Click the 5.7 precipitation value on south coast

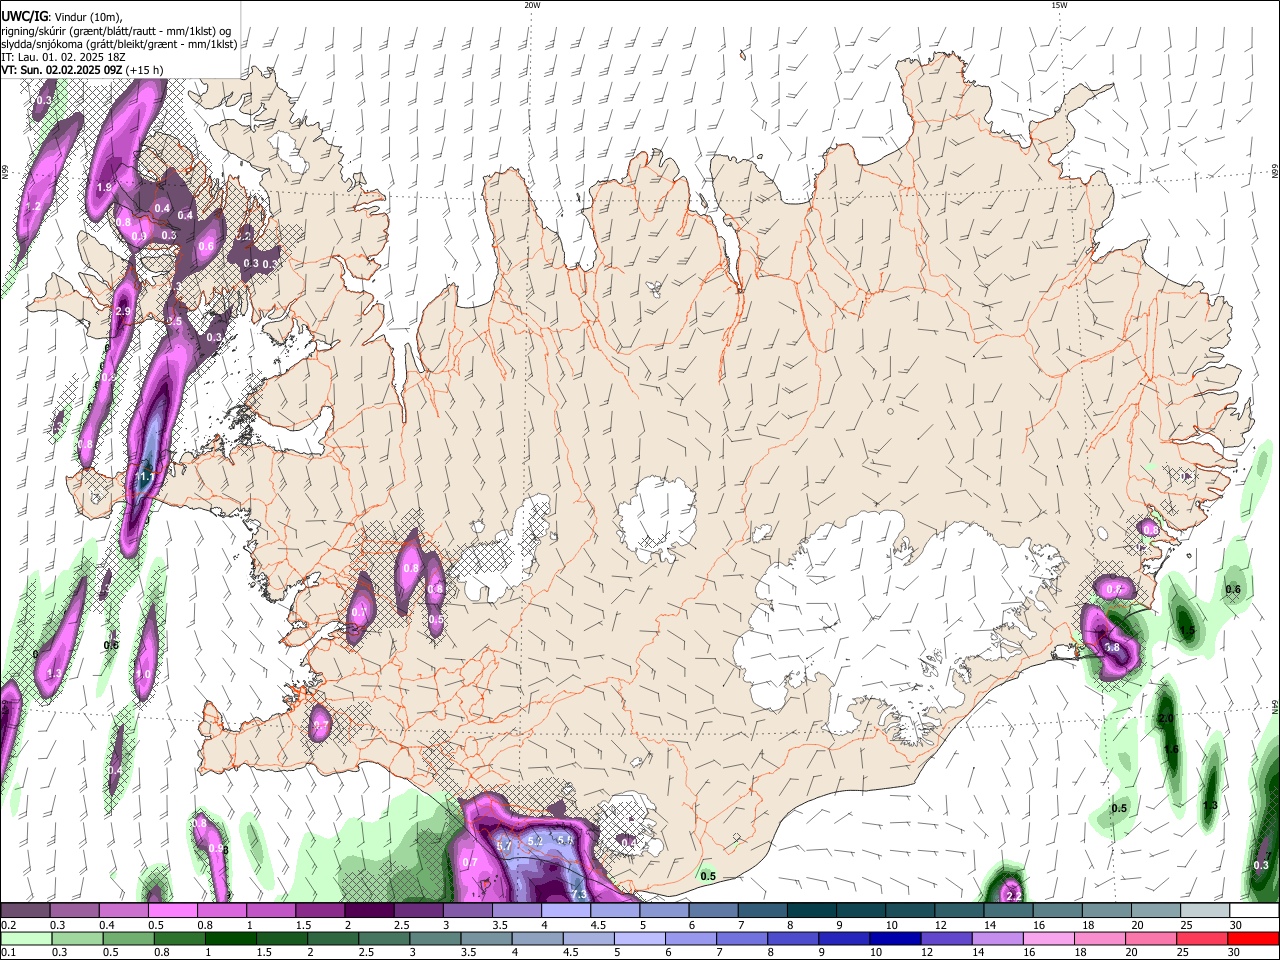(x=503, y=846)
